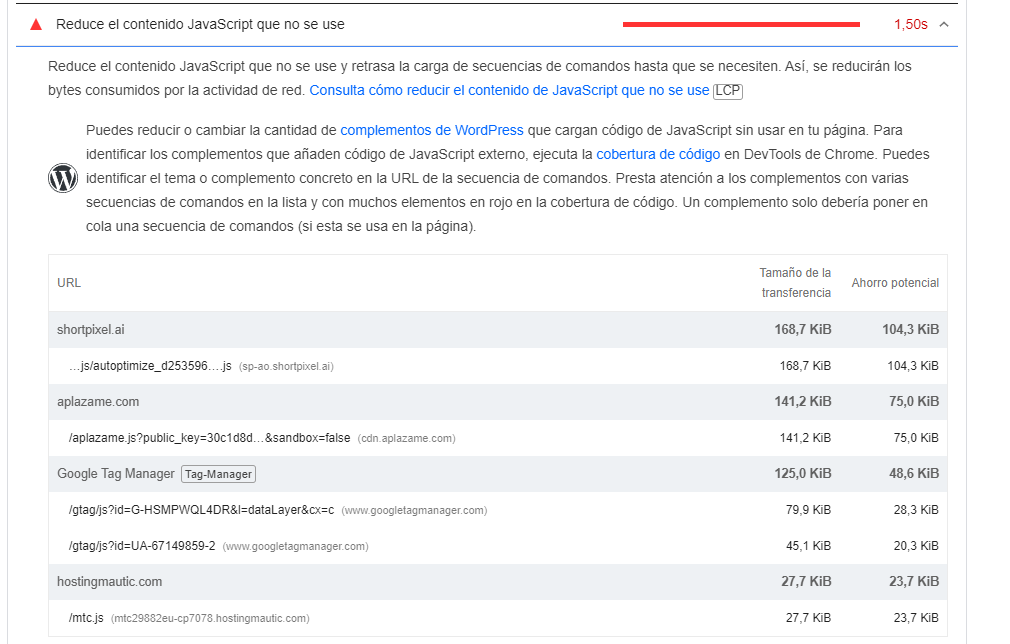Click shortpixel.ai group's 168,7 KiB bold total
This screenshot has width=1010, height=644.
803,330
